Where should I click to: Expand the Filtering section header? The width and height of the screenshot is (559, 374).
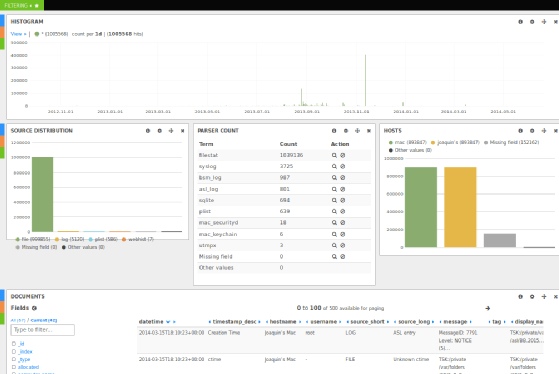[21, 5]
